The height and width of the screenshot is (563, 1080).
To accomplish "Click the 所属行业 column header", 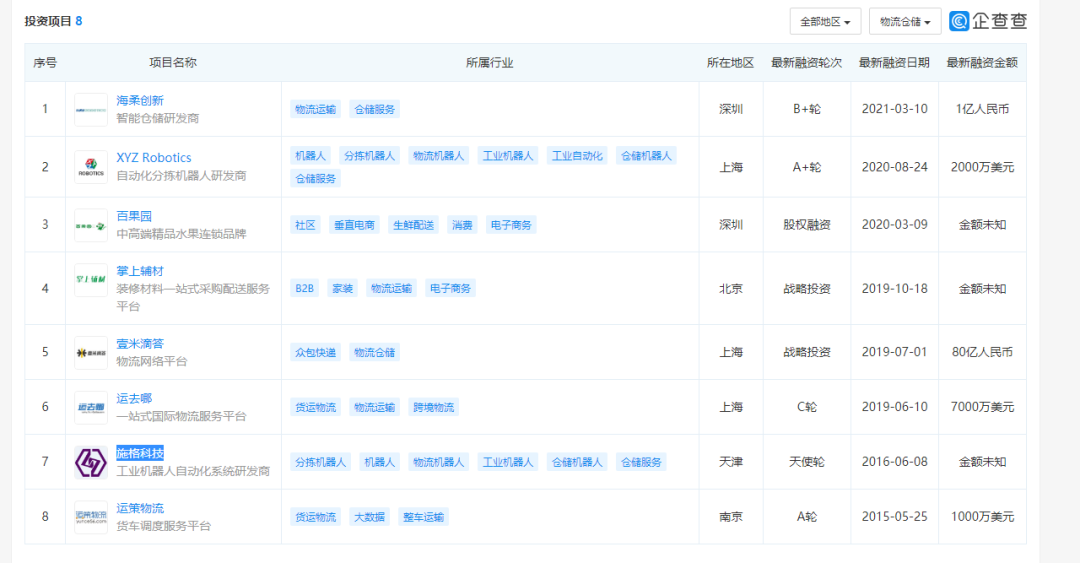I will [490, 63].
